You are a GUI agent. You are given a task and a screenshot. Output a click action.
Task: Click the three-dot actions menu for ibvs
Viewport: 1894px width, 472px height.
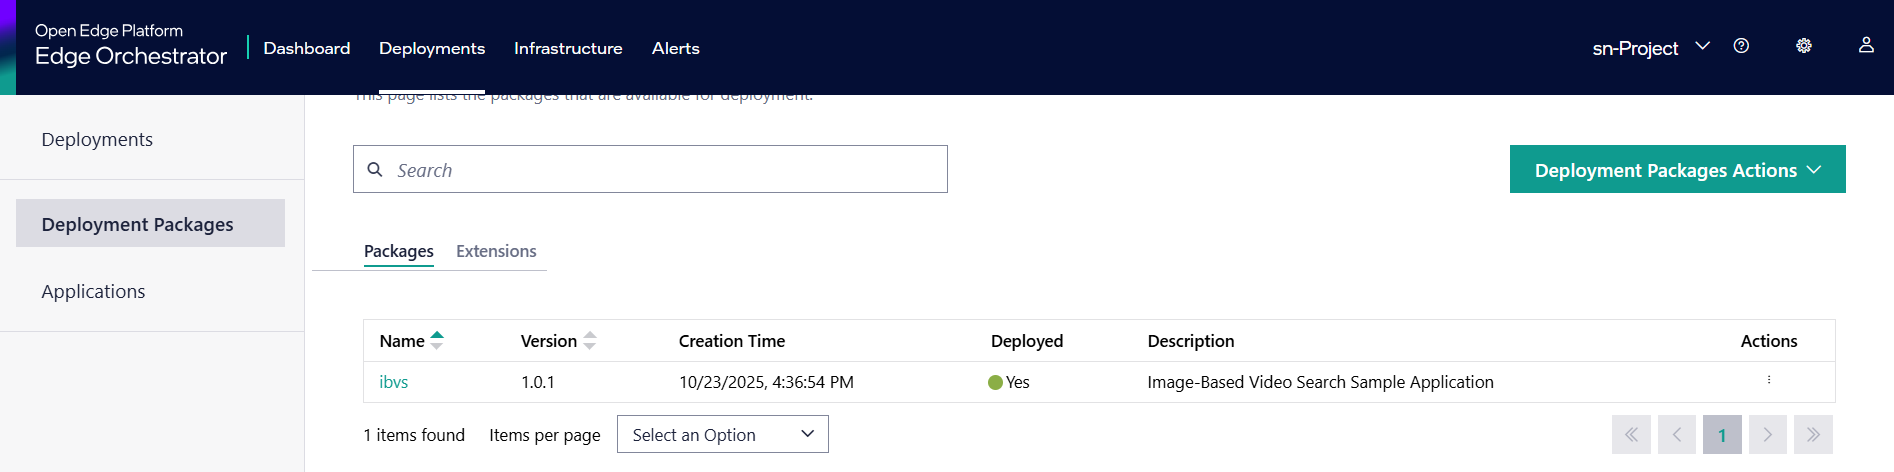click(x=1769, y=381)
